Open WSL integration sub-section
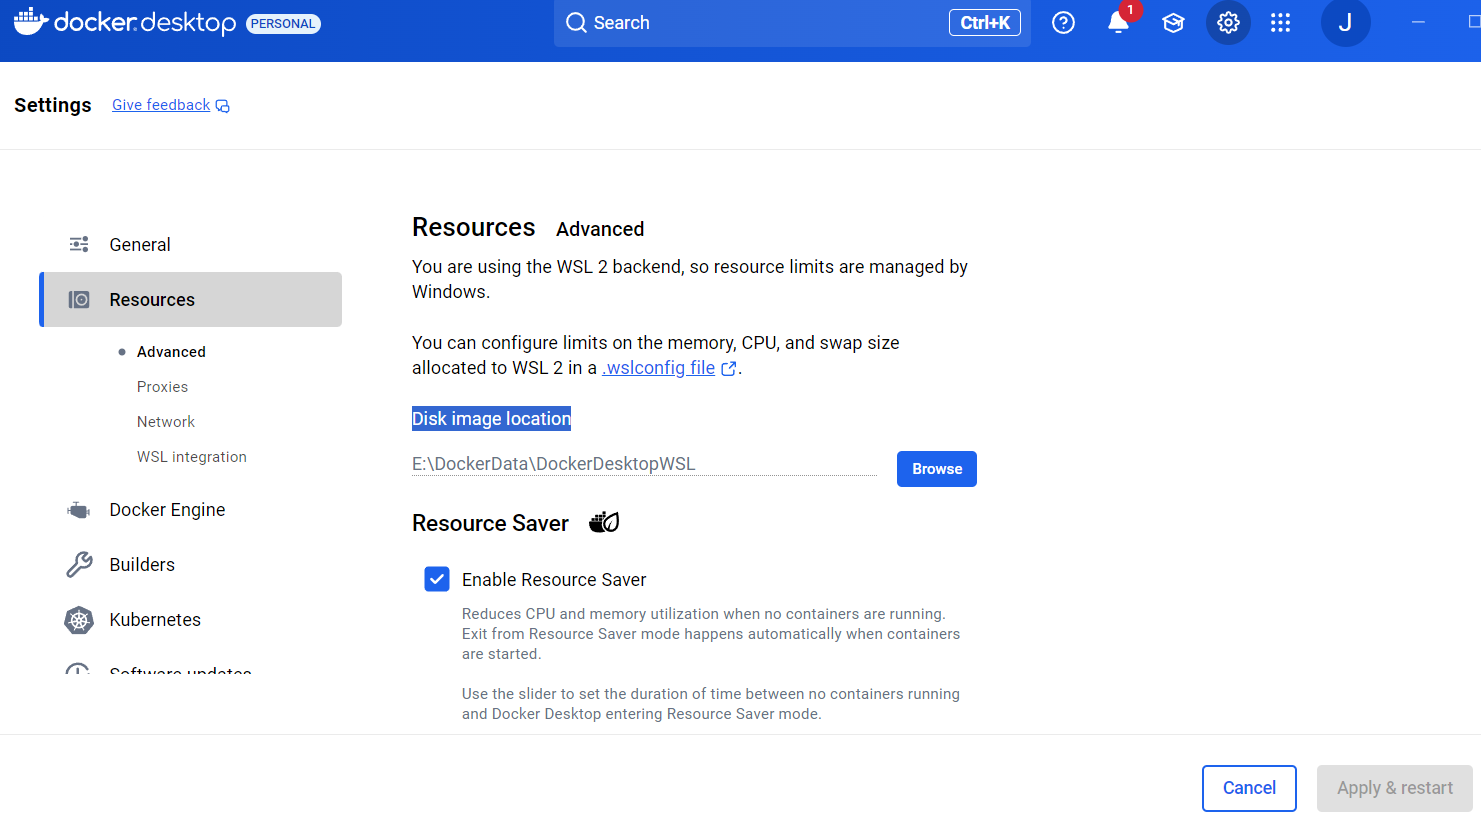The width and height of the screenshot is (1481, 821). [192, 457]
